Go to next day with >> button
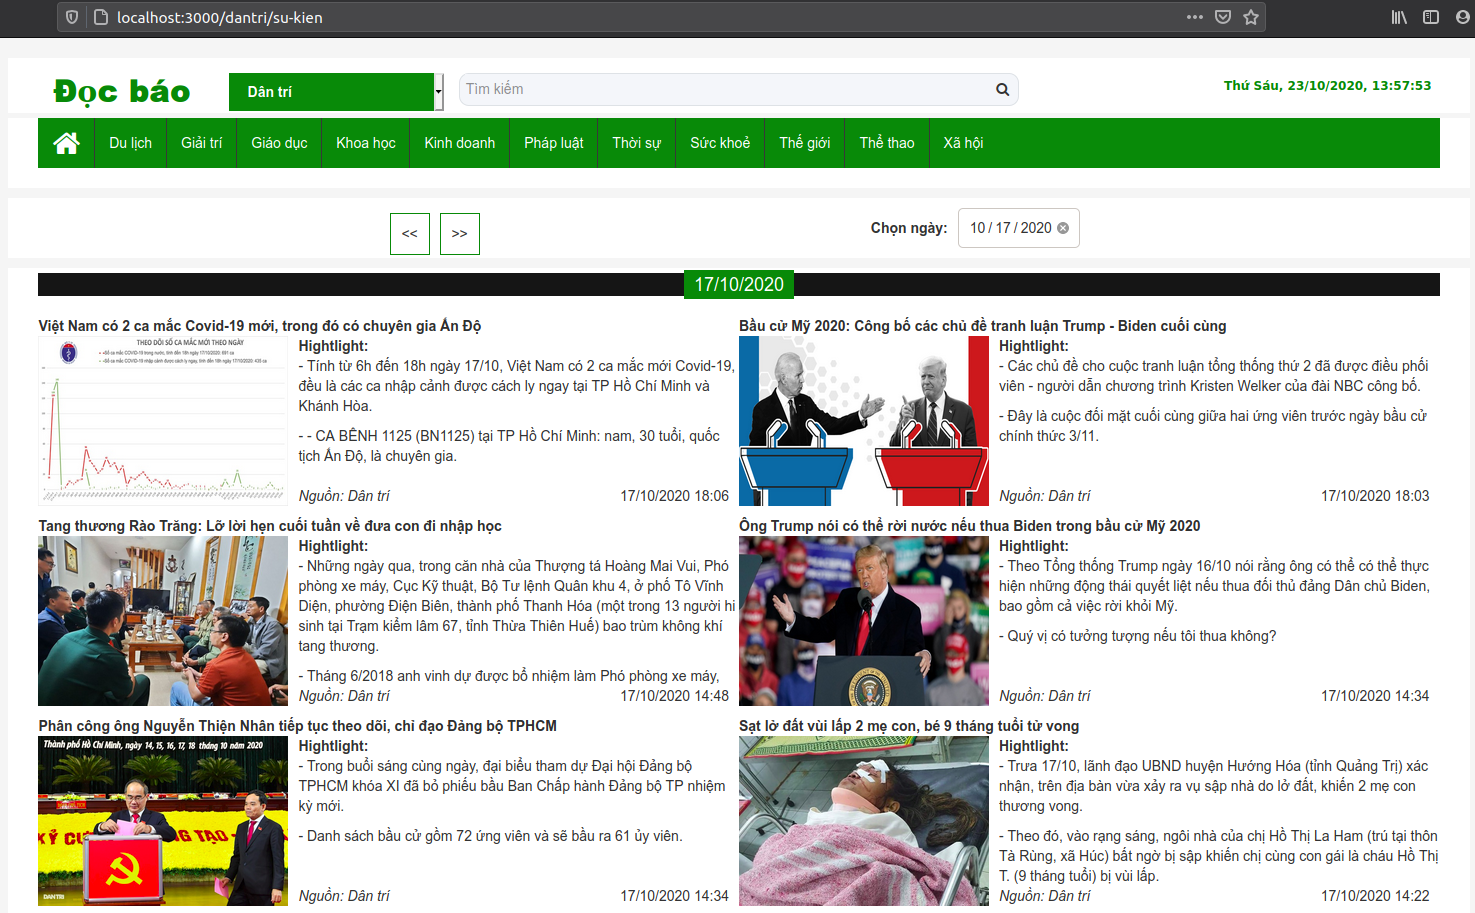The width and height of the screenshot is (1475, 913). (x=460, y=234)
